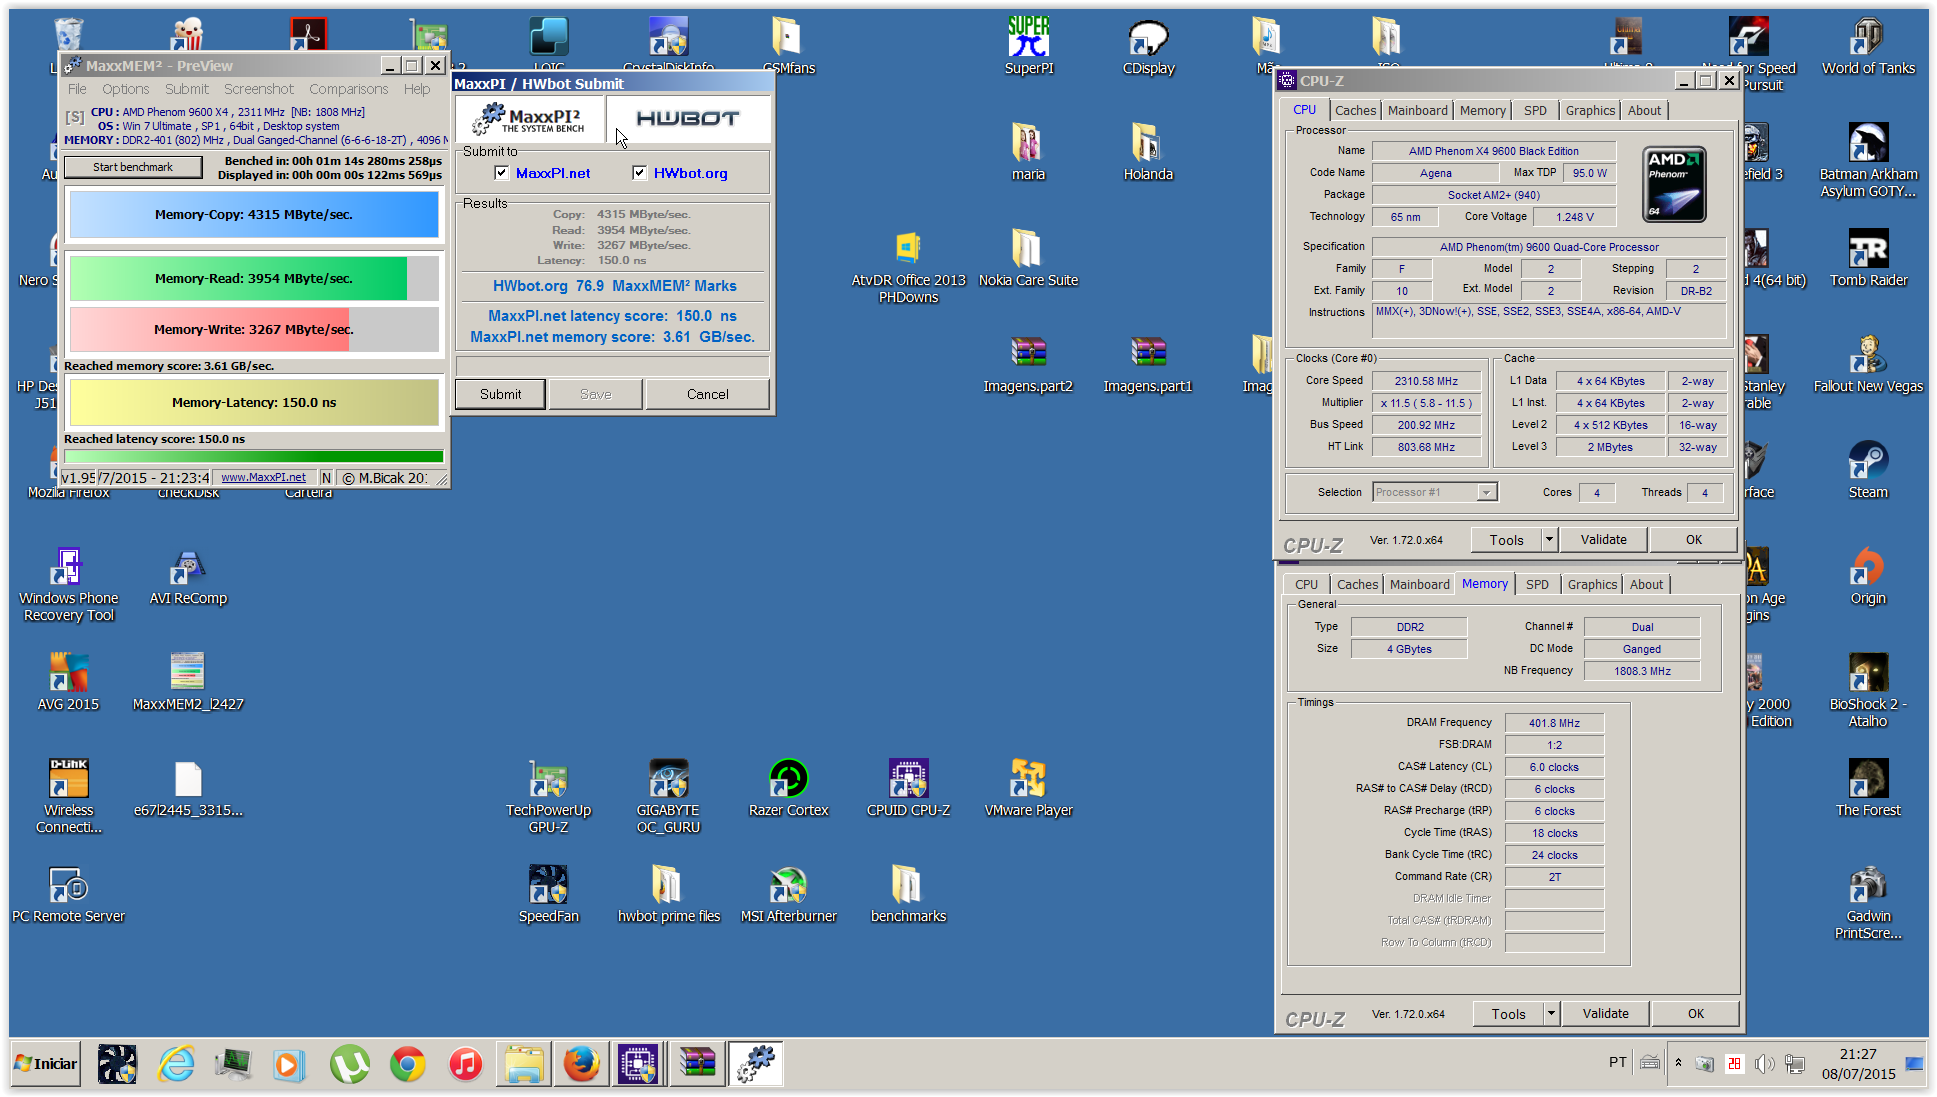Image resolution: width=1937 pixels, height=1097 pixels.
Task: Open the benchmarks folder
Action: tap(908, 895)
